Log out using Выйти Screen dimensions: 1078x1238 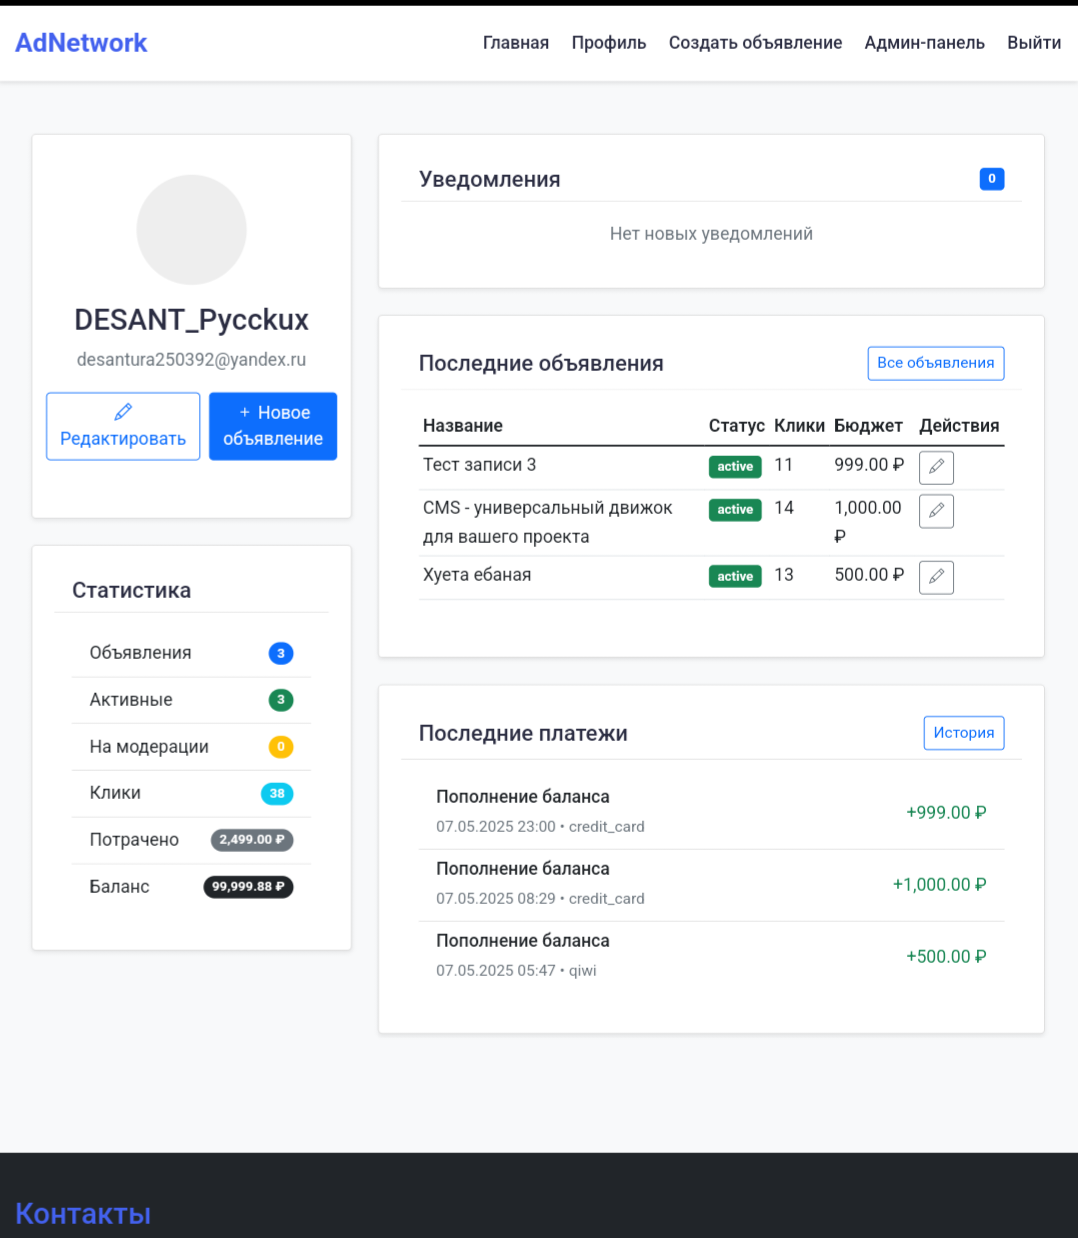1033,43
